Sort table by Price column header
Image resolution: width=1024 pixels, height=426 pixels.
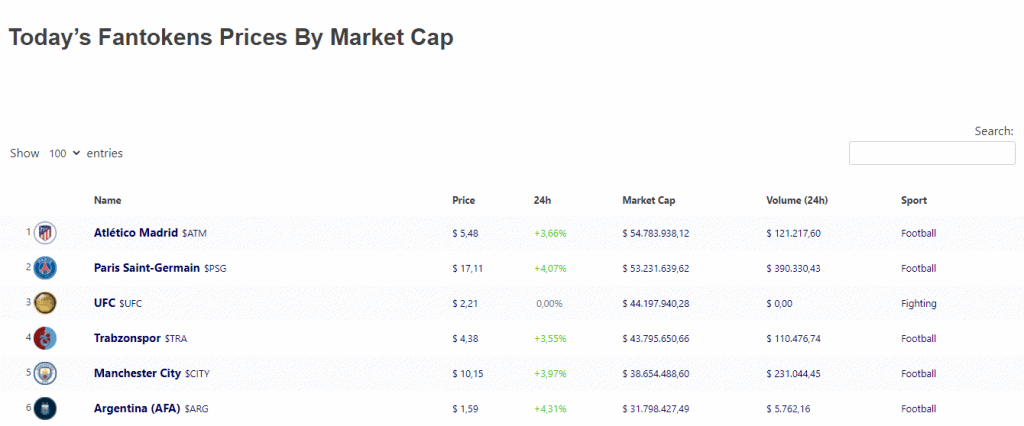[464, 201]
